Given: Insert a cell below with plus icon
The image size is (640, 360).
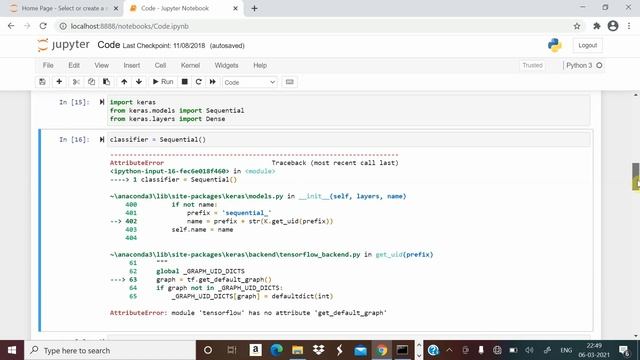Looking at the screenshot, I should (59, 82).
